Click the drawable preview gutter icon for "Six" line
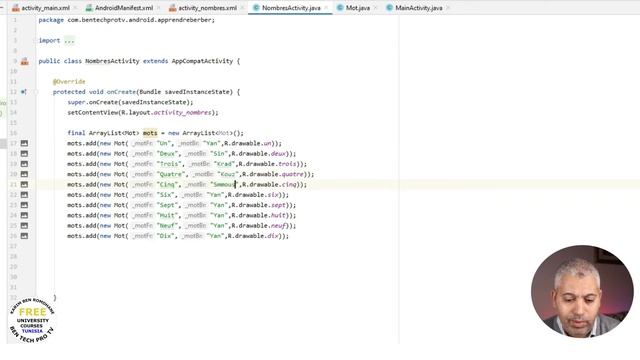Viewport: 640px width, 360px height. [24, 195]
